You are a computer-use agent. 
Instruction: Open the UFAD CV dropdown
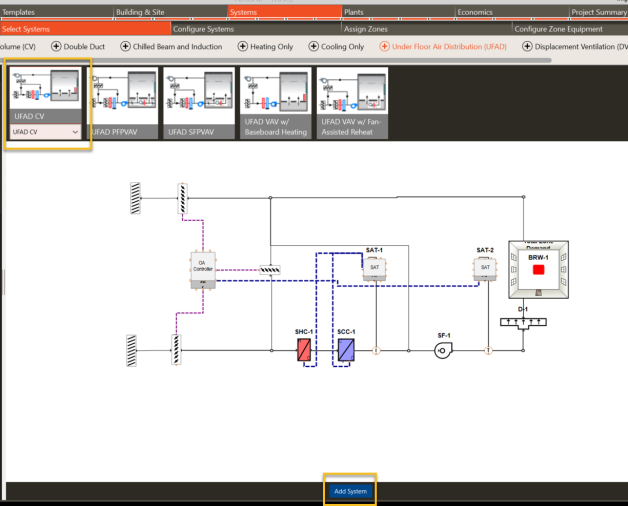[x=45, y=132]
